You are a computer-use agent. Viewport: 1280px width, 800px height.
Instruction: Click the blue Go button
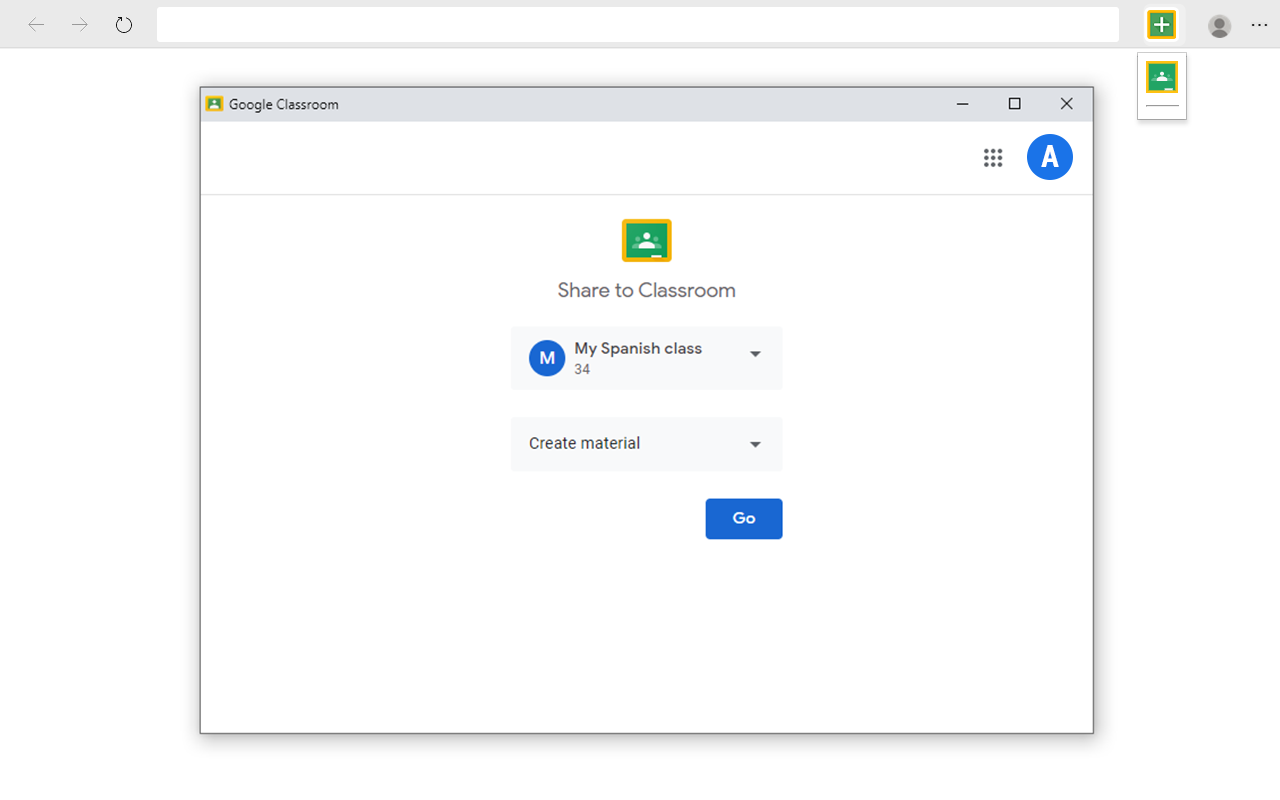pyautogui.click(x=744, y=519)
